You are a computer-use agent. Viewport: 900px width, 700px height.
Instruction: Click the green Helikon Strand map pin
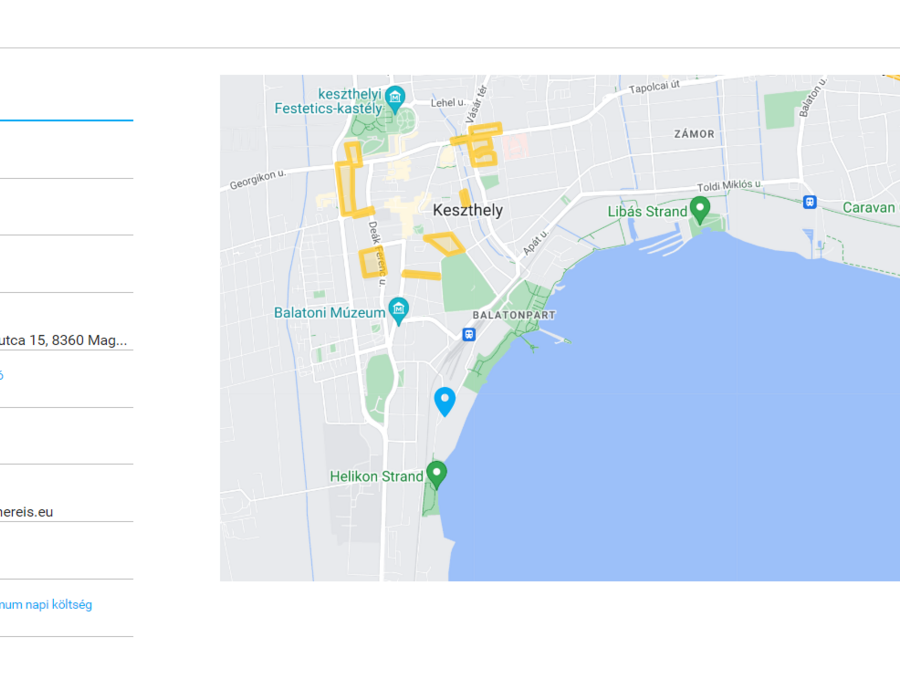(437, 475)
